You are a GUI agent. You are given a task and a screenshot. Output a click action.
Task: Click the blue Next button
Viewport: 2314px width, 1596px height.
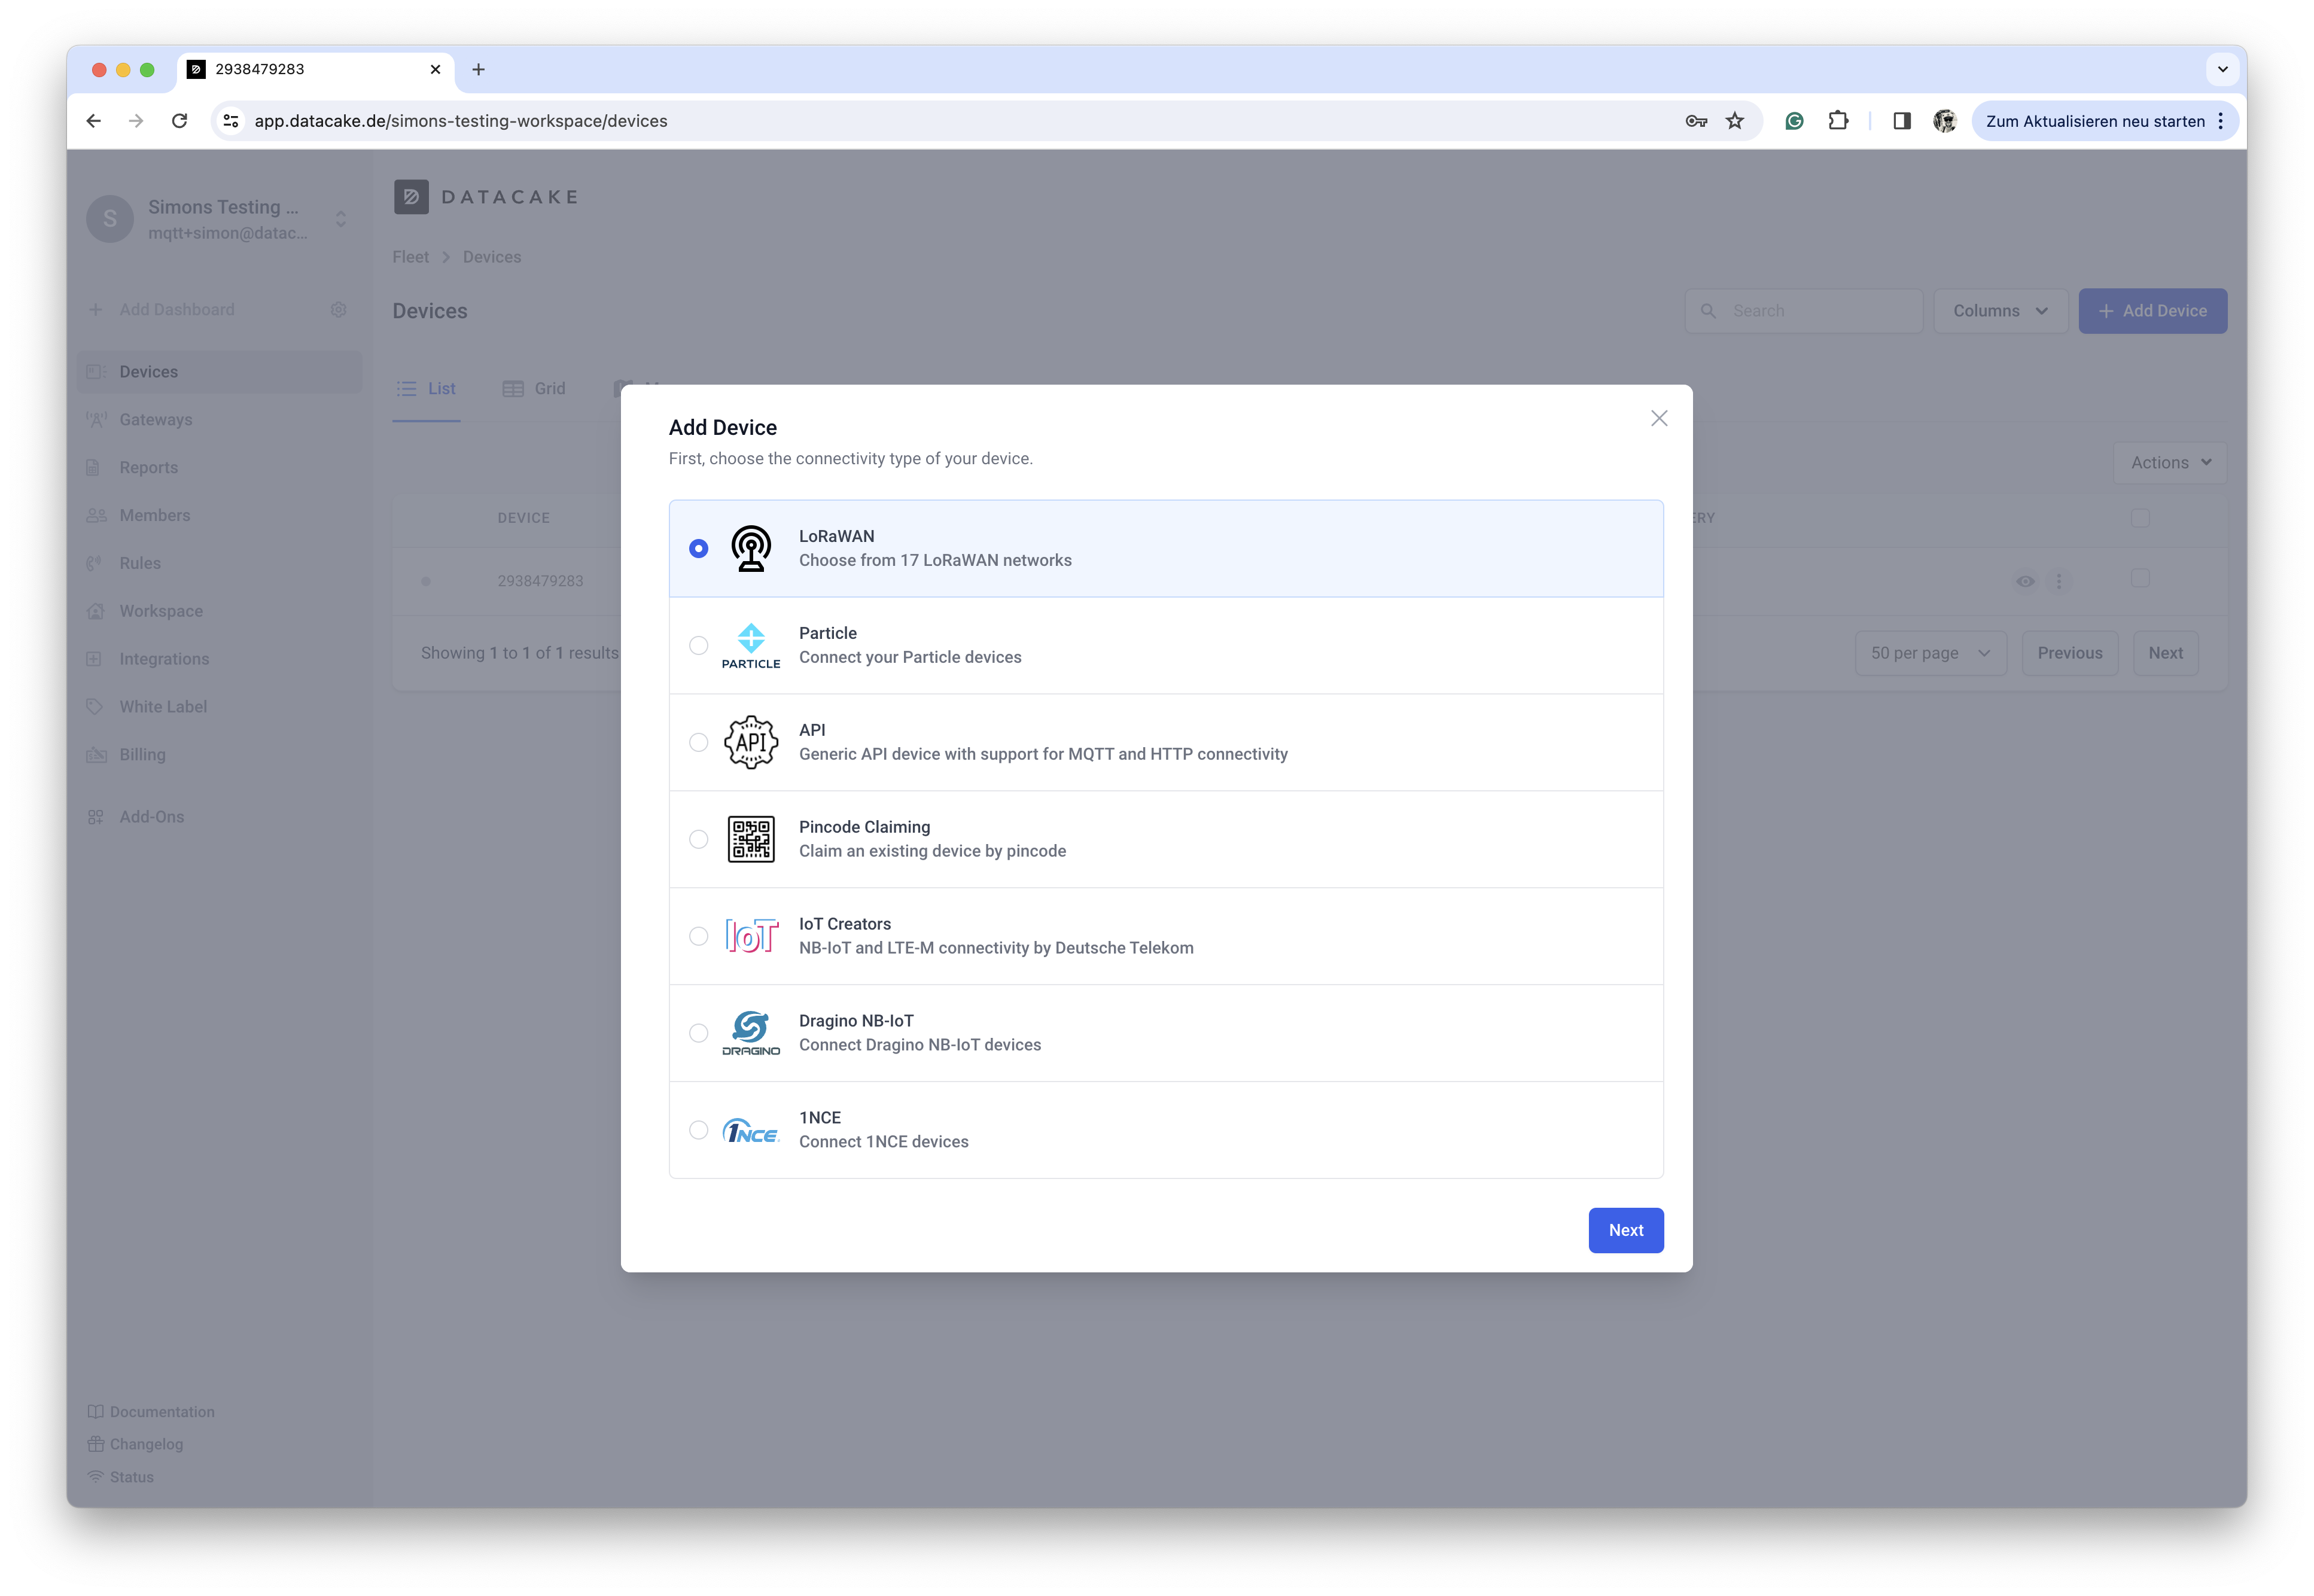(x=1625, y=1230)
